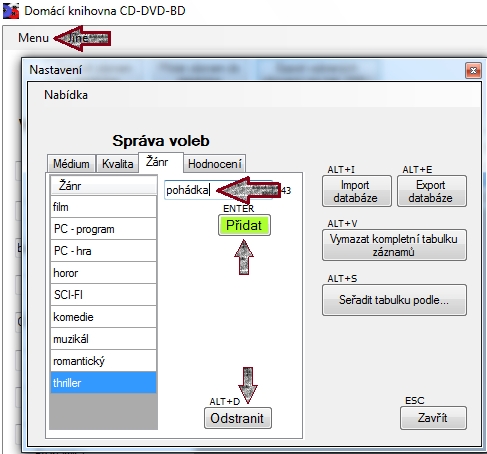Focus the genre text field containing pohádka

click(x=218, y=190)
